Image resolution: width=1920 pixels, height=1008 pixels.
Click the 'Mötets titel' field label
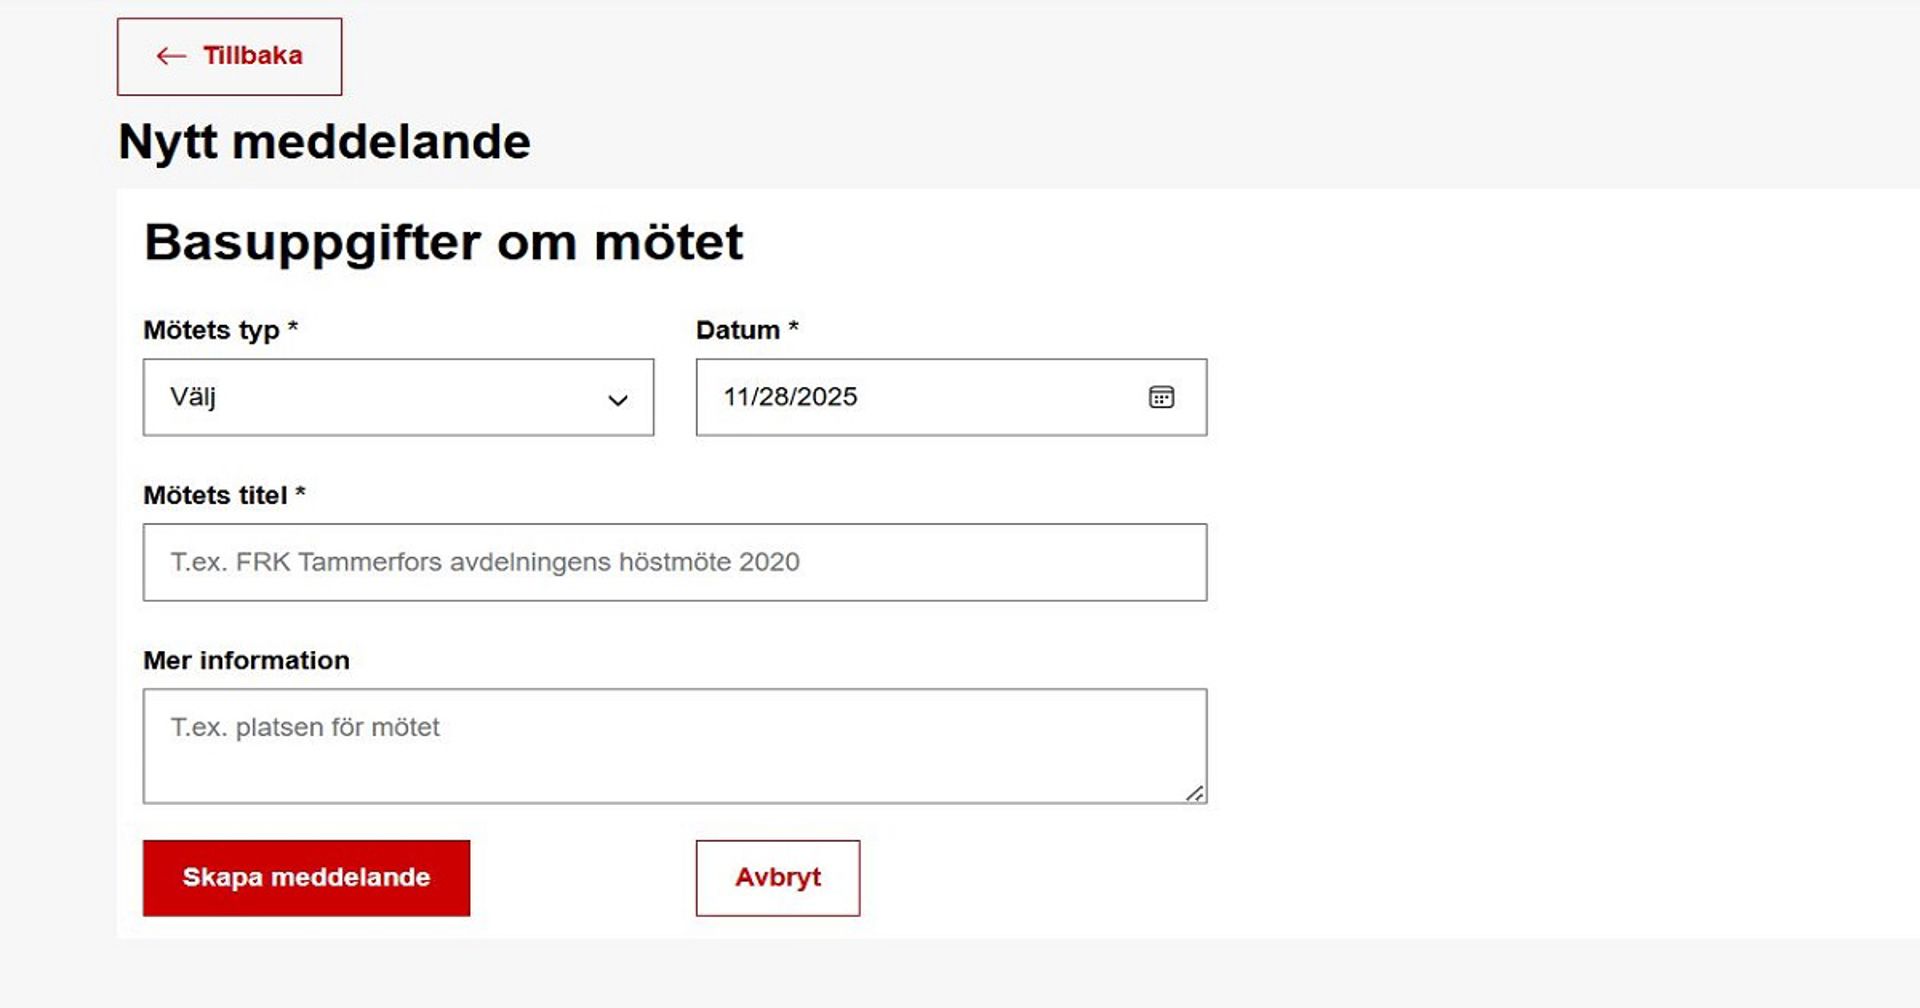226,494
